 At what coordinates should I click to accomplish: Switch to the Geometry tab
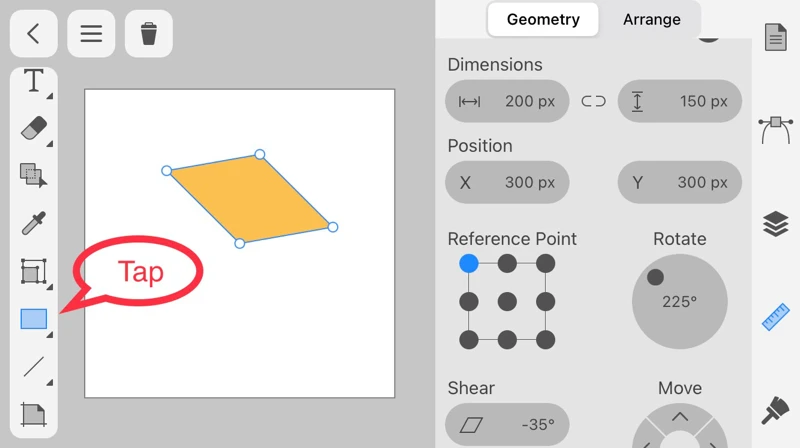[x=543, y=19]
